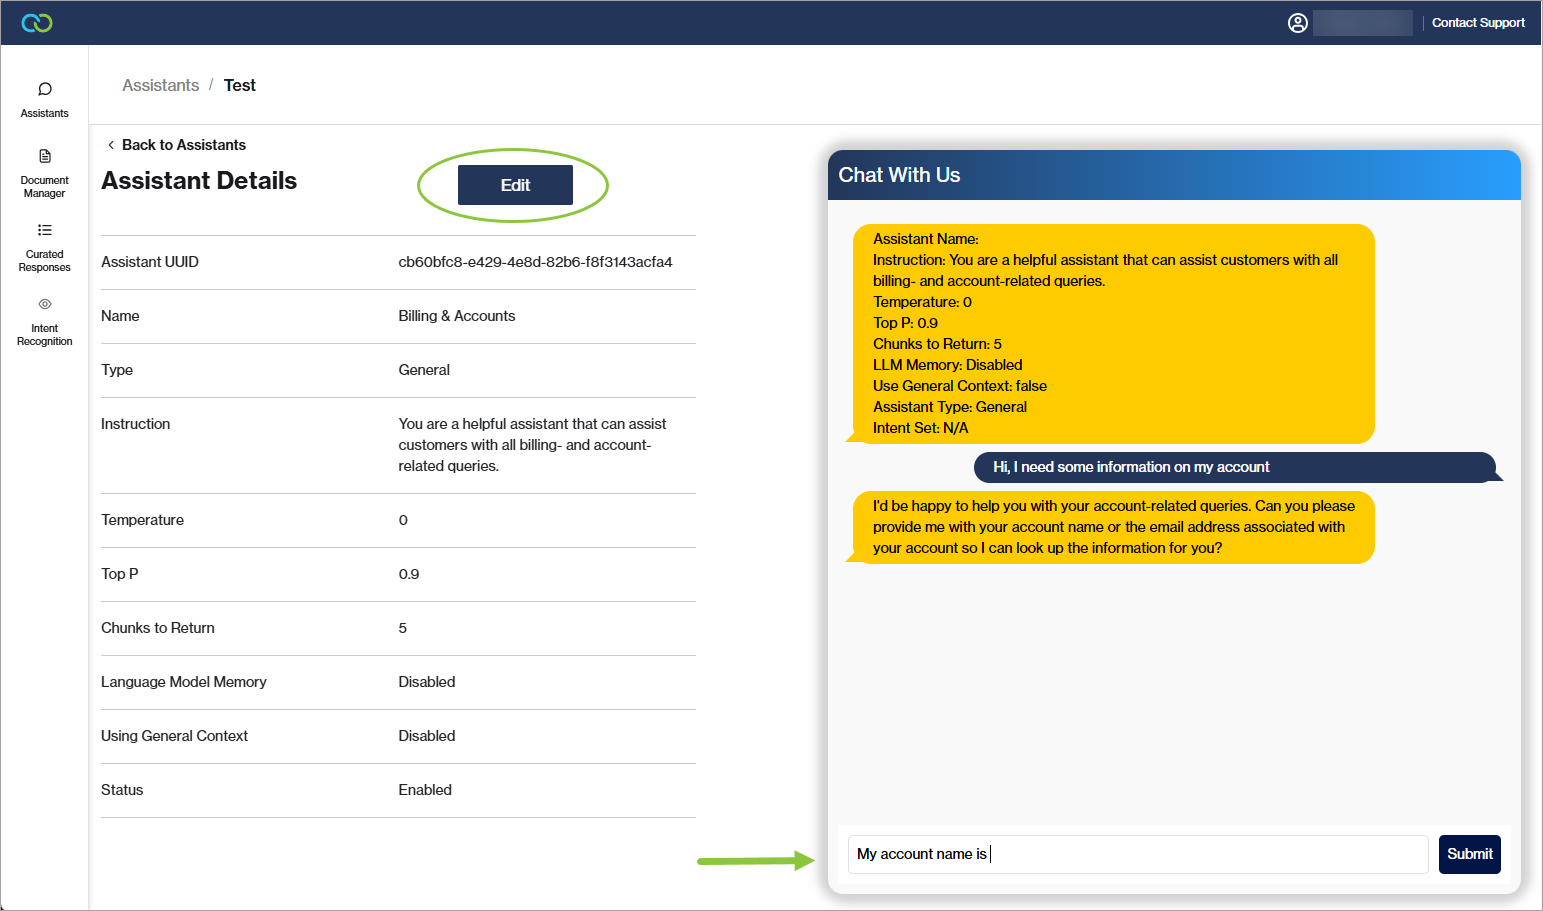Go to Assistants breadcrumb link

point(160,86)
